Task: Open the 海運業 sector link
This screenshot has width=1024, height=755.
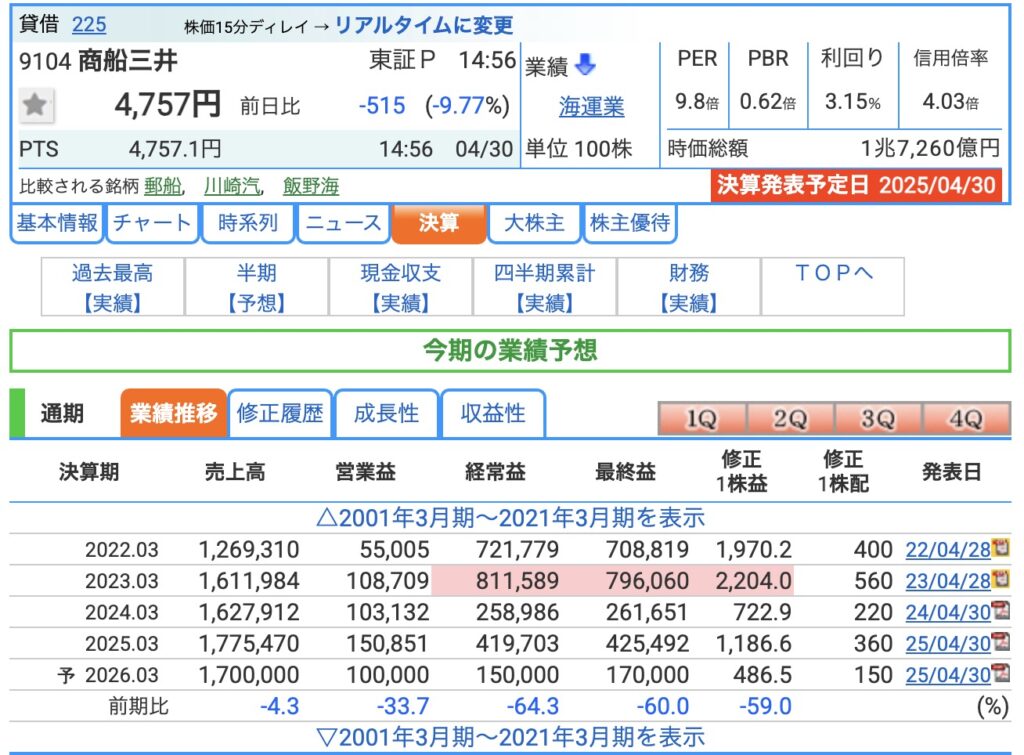Action: [591, 106]
